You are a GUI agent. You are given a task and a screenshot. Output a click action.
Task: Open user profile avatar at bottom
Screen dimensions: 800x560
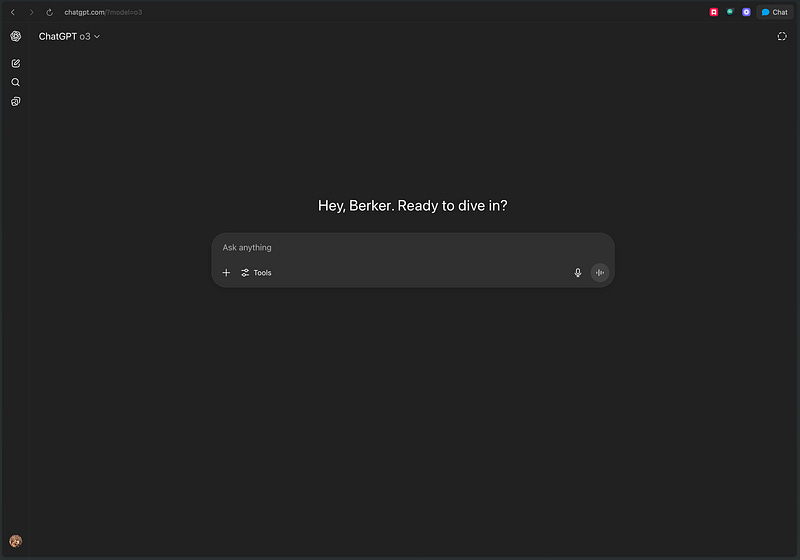[16, 541]
